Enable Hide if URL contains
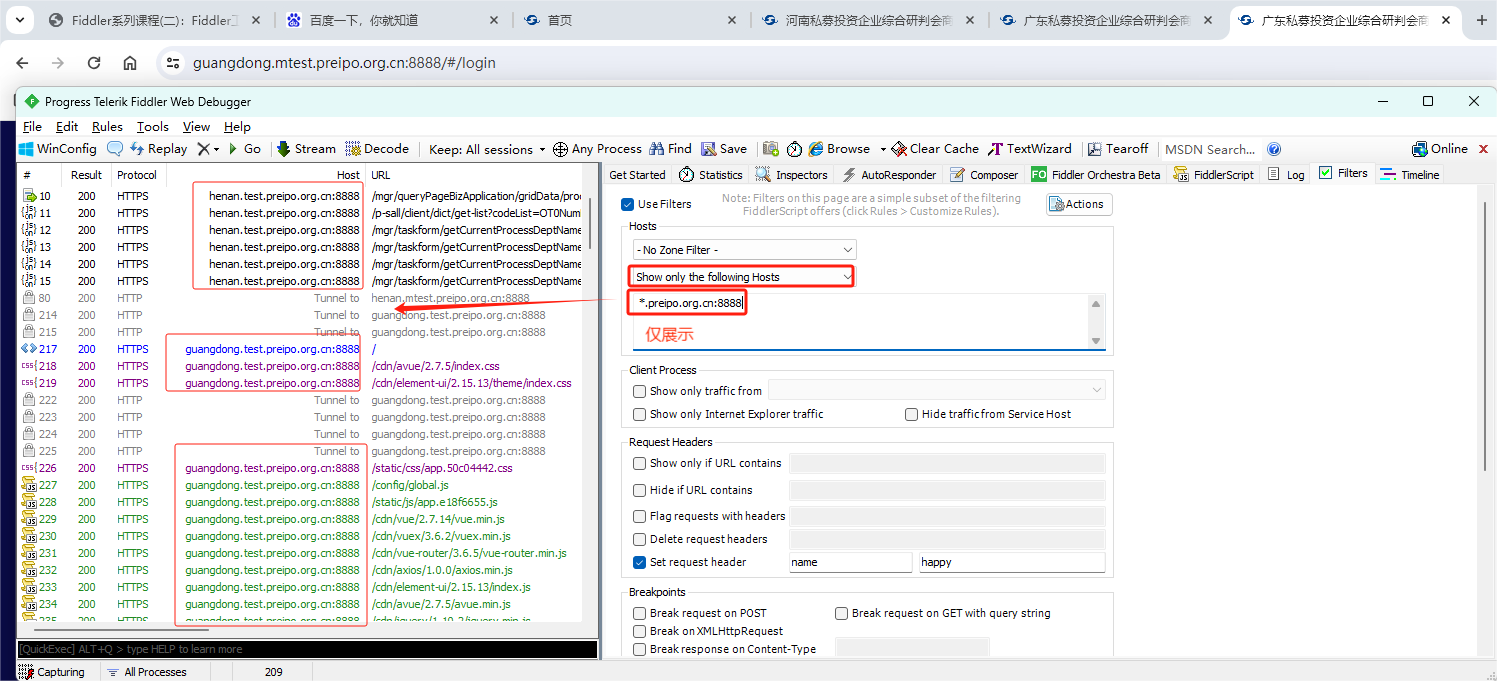Viewport: 1497px width, 681px height. pos(640,490)
